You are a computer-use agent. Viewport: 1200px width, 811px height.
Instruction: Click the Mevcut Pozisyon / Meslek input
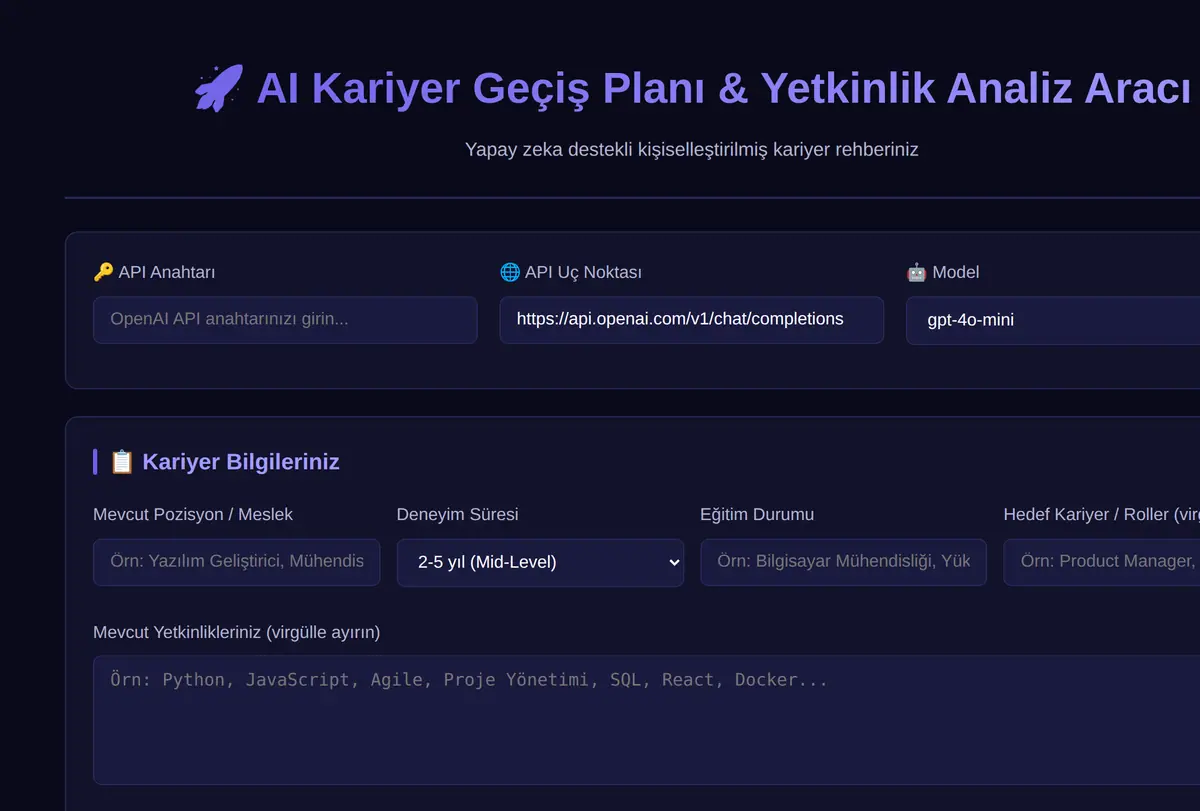[x=237, y=562]
